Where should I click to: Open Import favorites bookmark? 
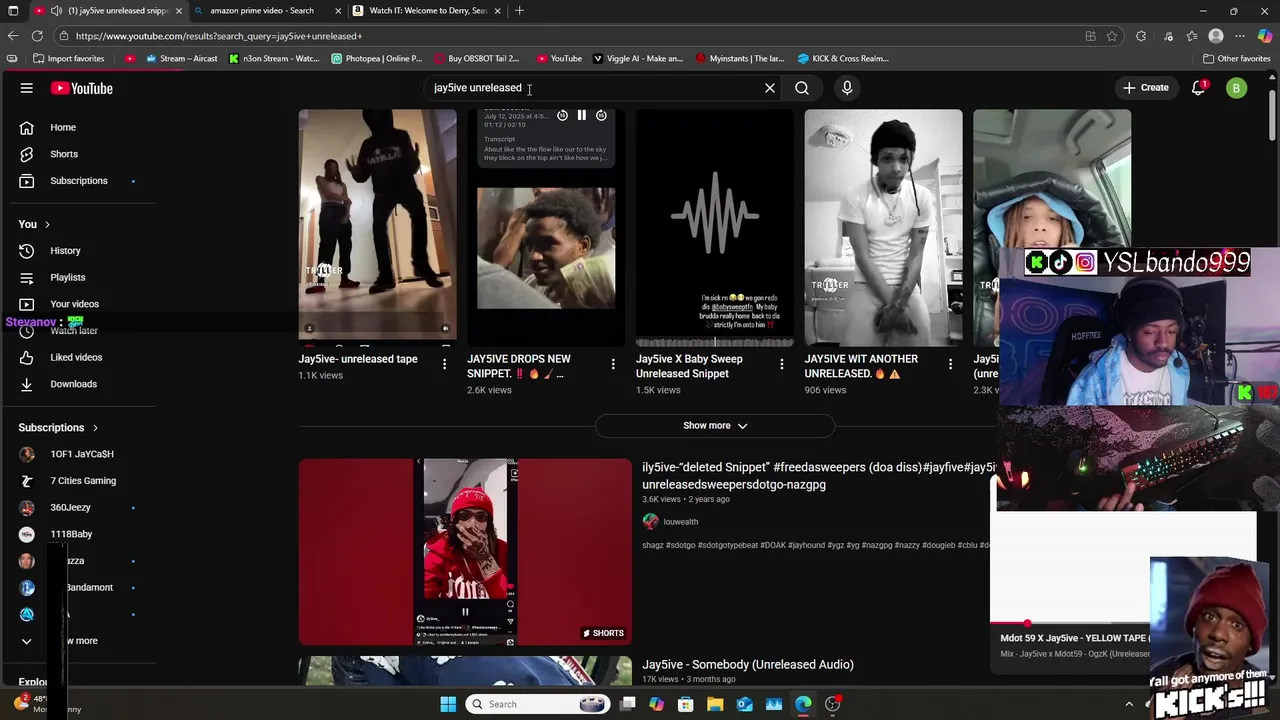pyautogui.click(x=69, y=59)
